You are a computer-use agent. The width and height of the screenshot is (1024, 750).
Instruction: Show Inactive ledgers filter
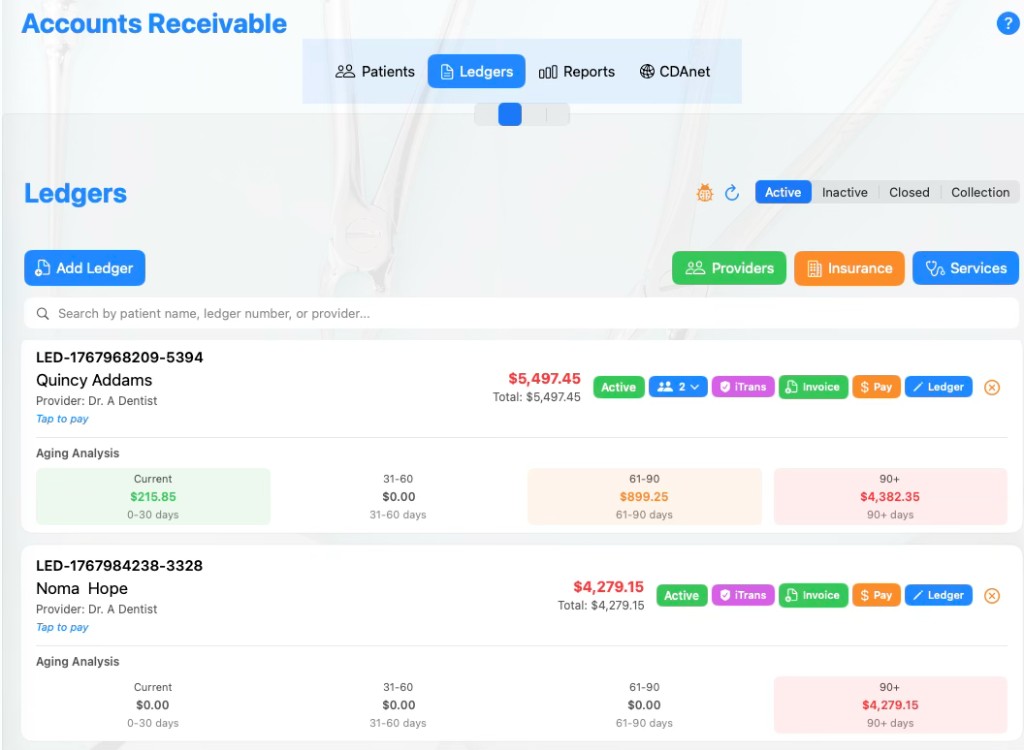[844, 192]
